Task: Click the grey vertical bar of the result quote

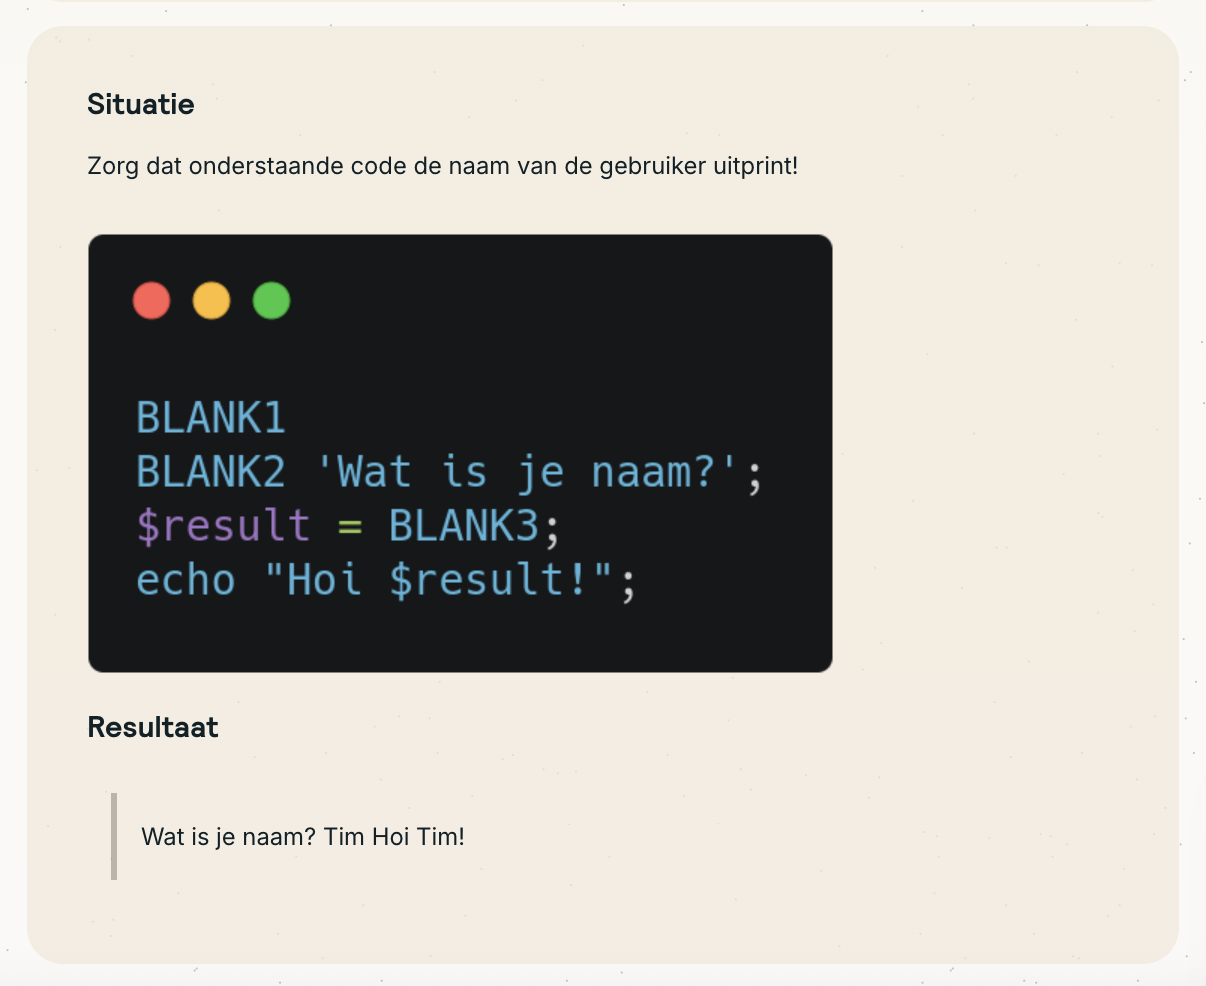Action: point(114,836)
